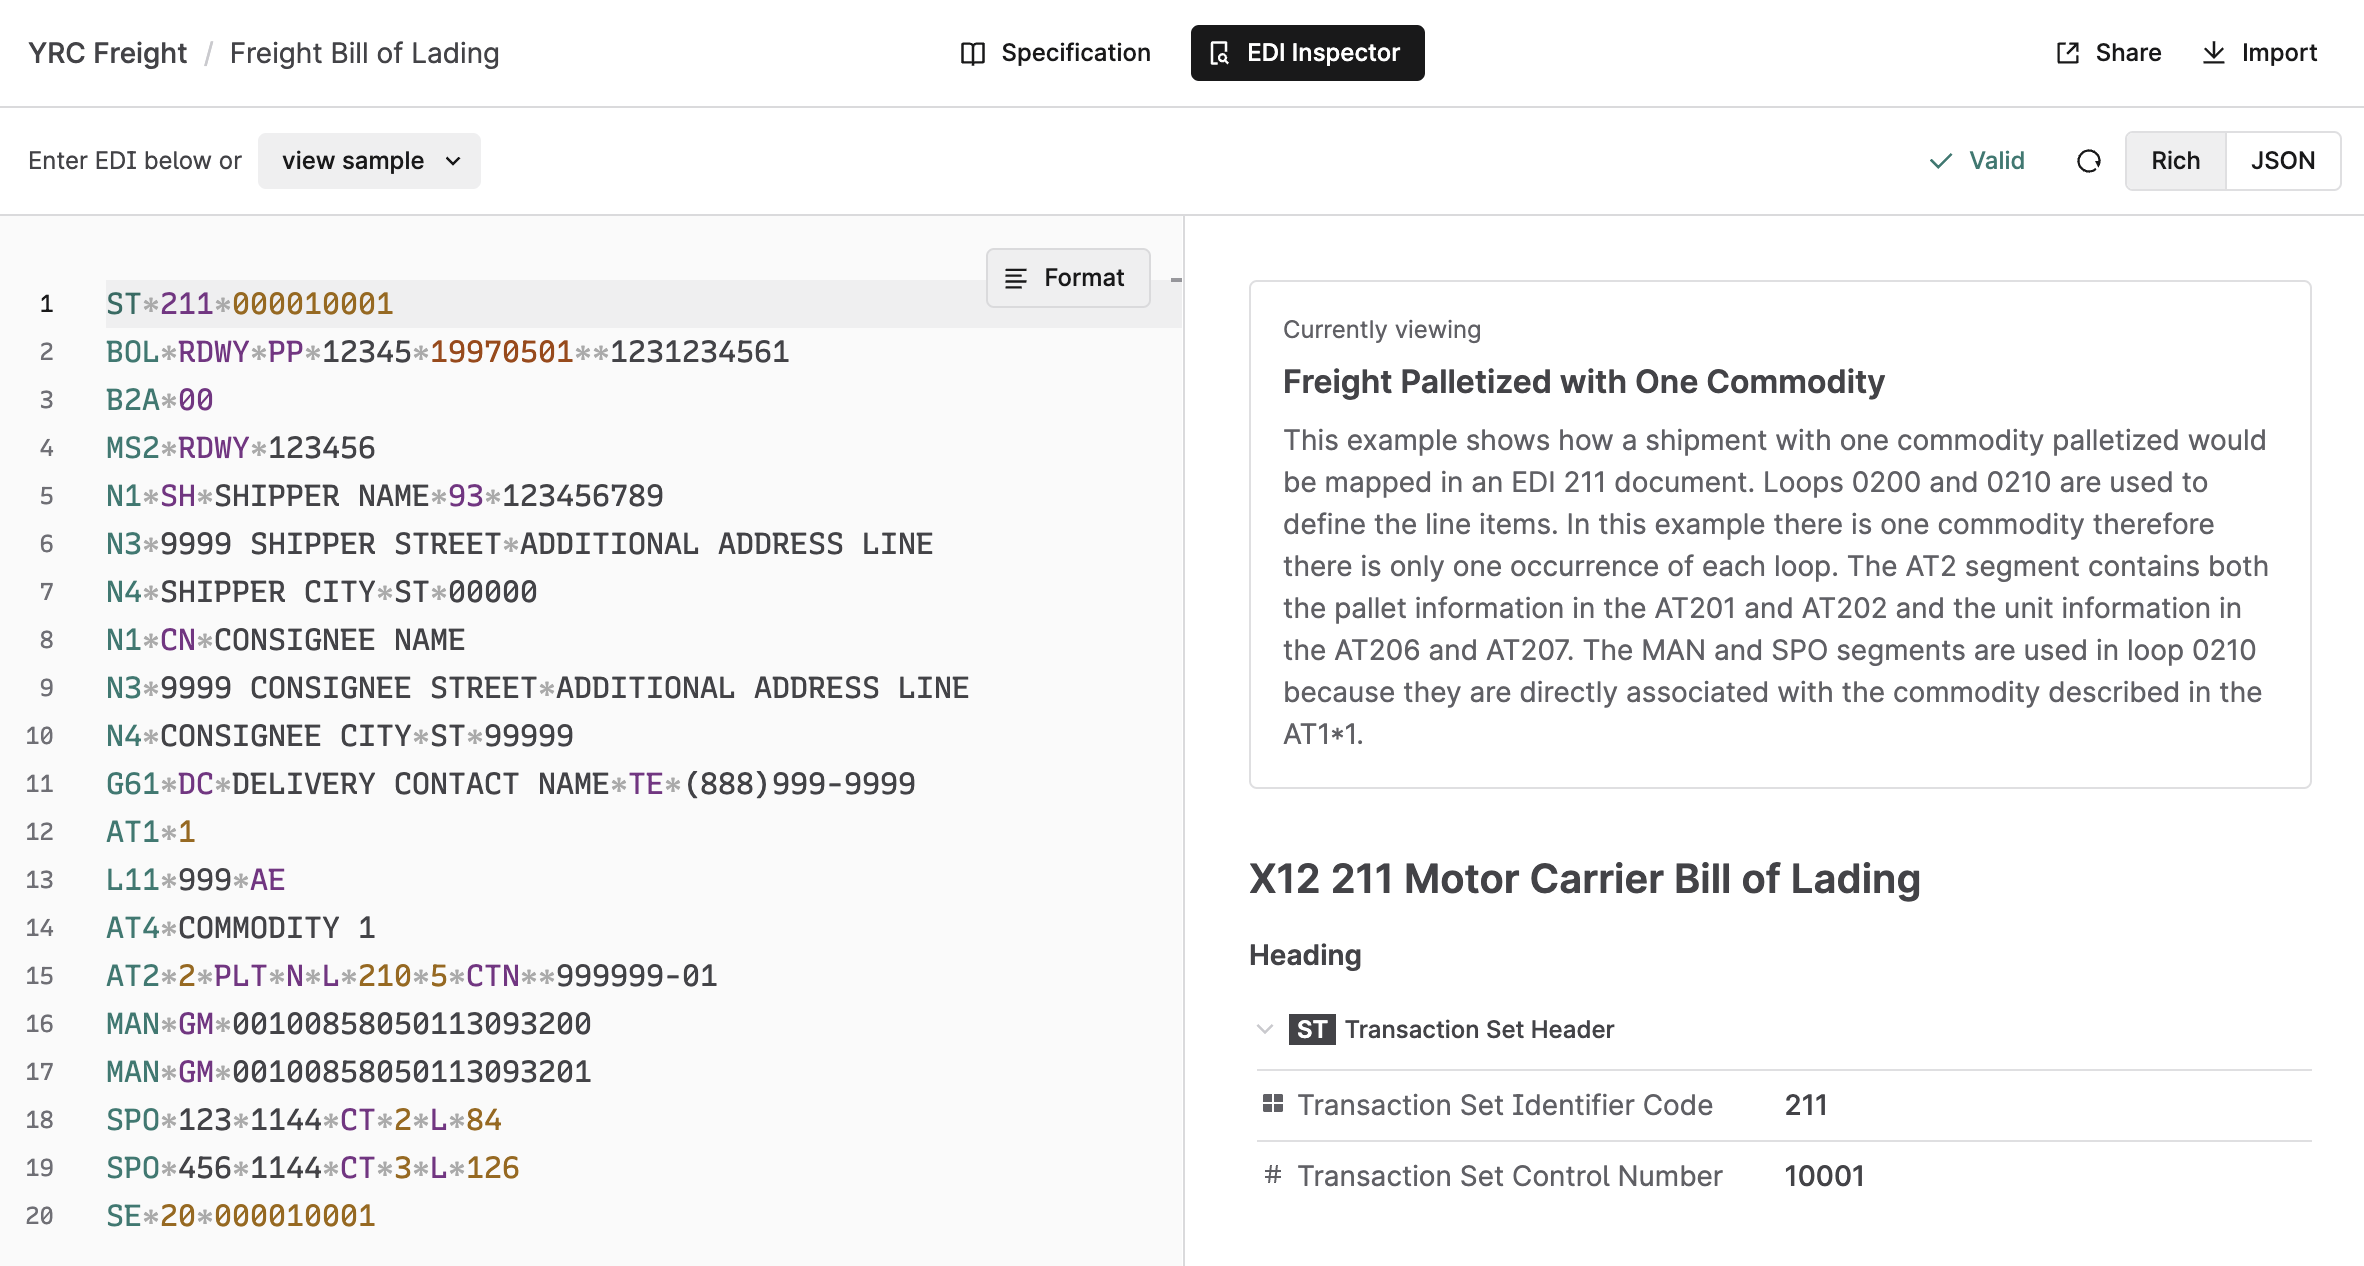This screenshot has width=2364, height=1266.
Task: Click the 'SE*20*000010001' line
Action: coord(241,1216)
